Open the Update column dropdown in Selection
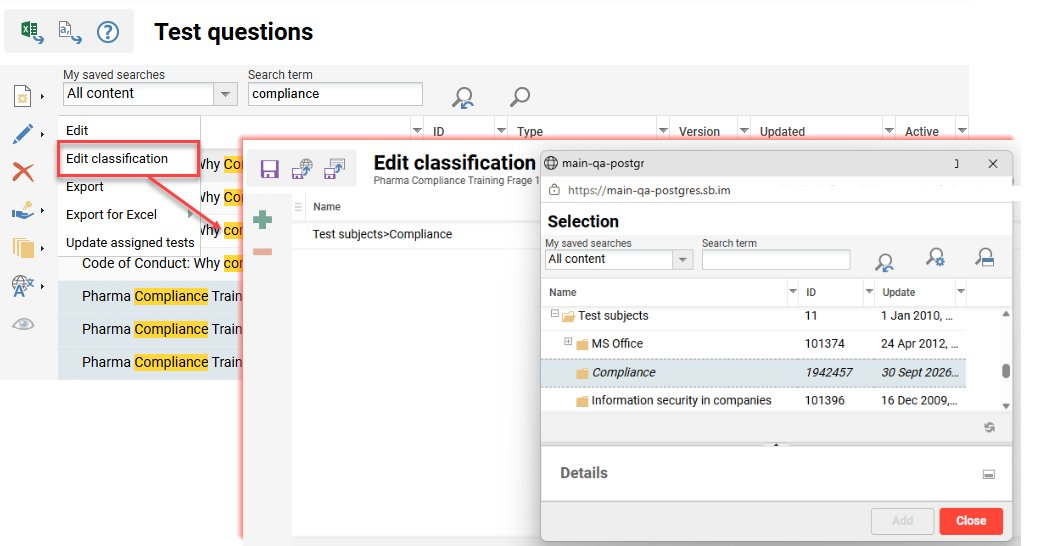The image size is (1042, 546). point(961,292)
